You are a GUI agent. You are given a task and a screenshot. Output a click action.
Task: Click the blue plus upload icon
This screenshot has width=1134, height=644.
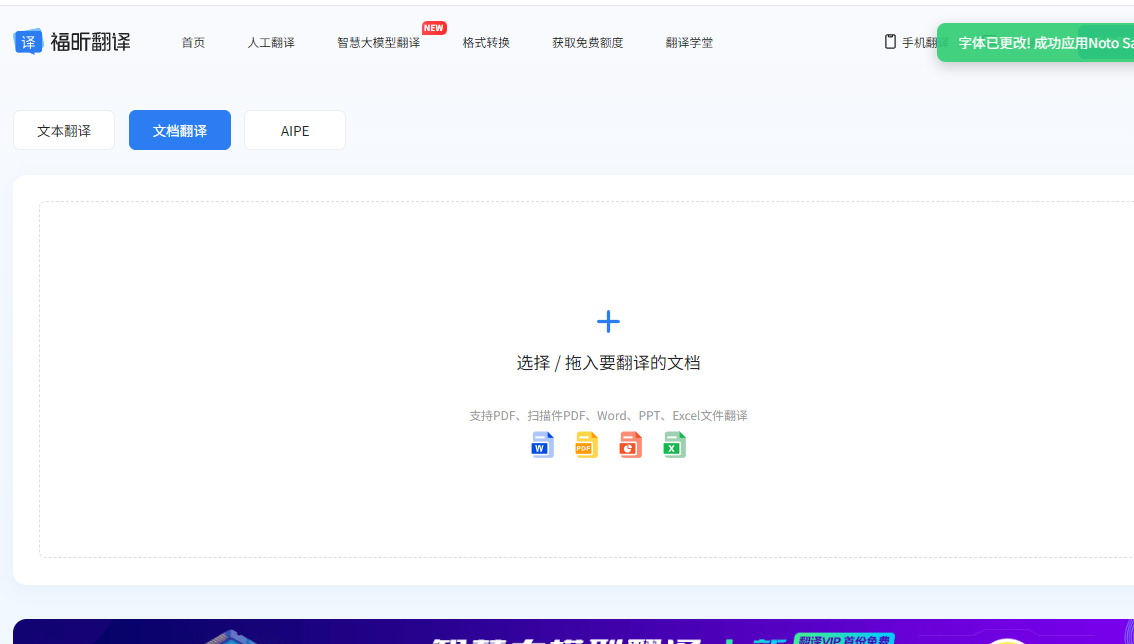[x=608, y=321]
